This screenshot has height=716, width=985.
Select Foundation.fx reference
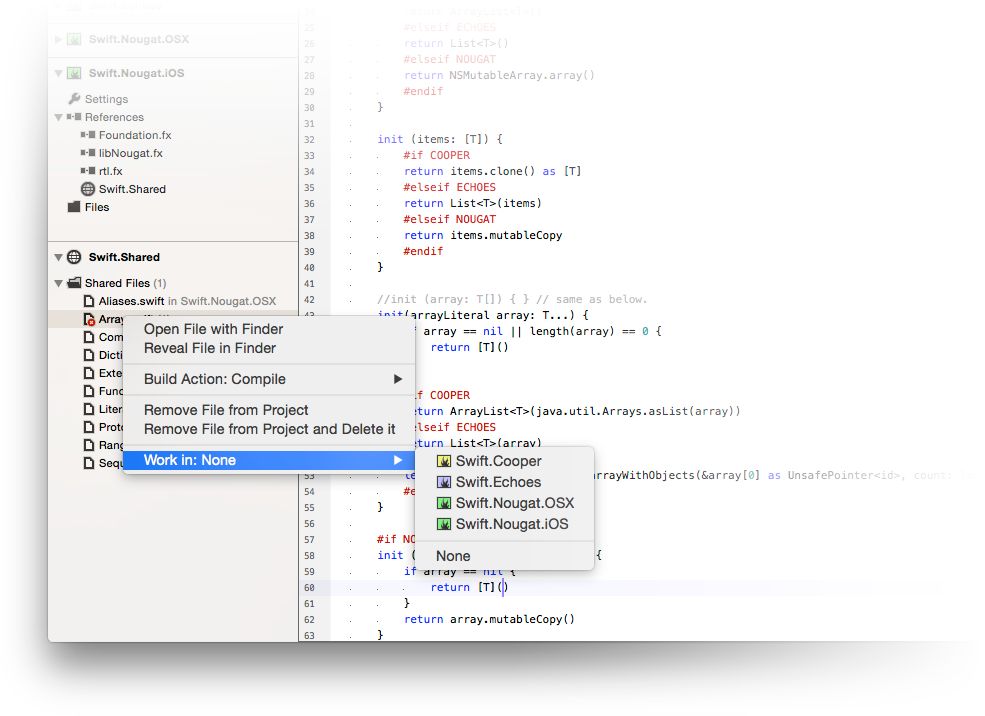(135, 135)
